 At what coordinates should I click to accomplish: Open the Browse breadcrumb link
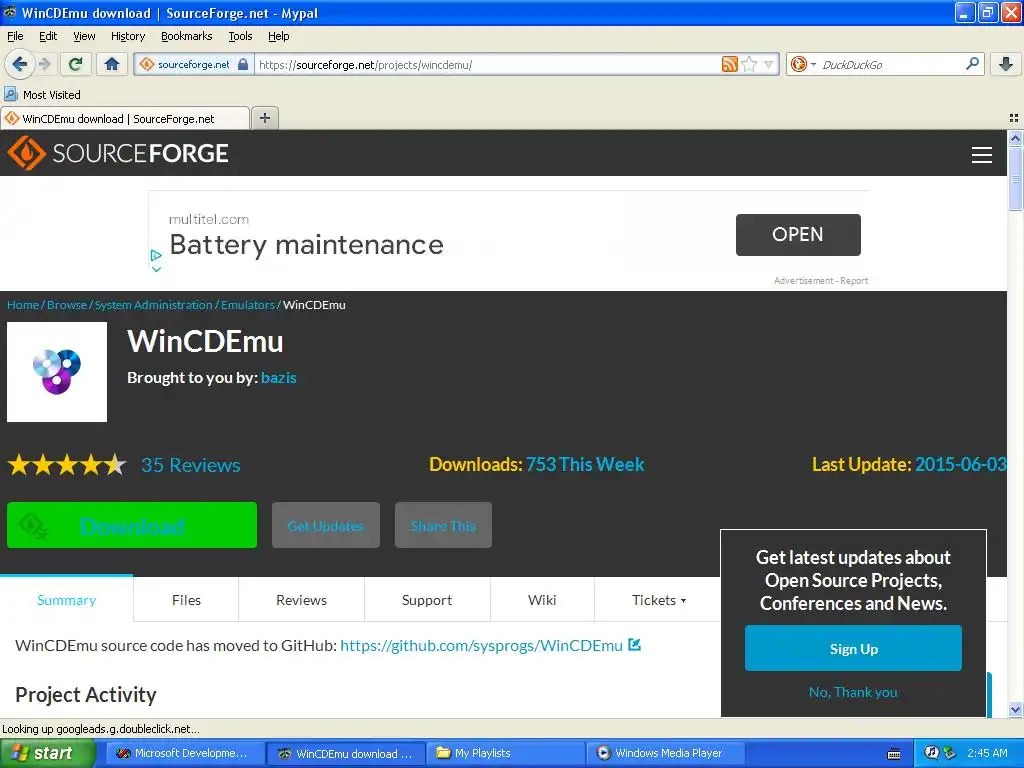coord(67,305)
